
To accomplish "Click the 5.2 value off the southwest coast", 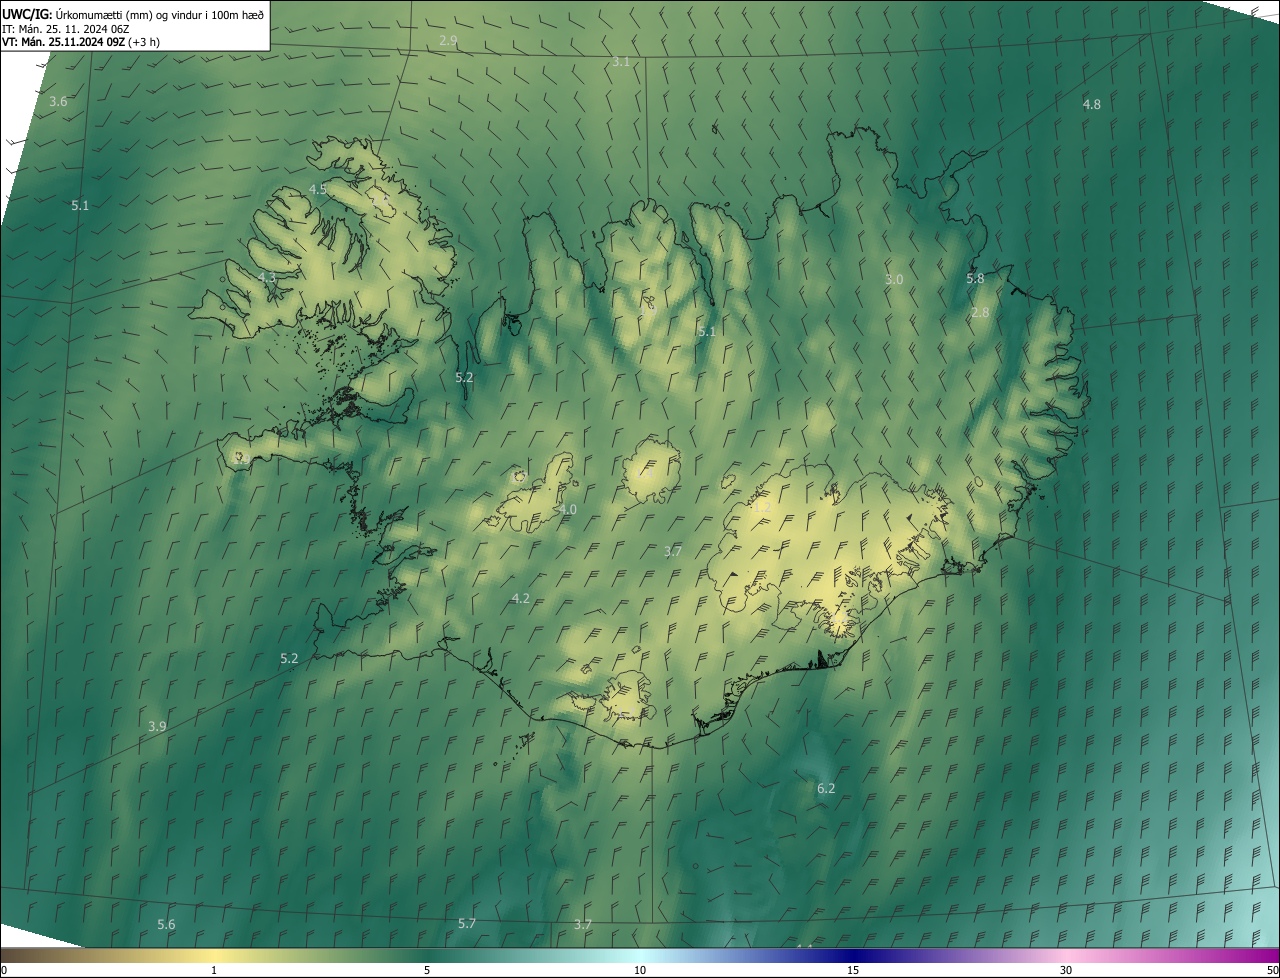I will click(x=289, y=659).
